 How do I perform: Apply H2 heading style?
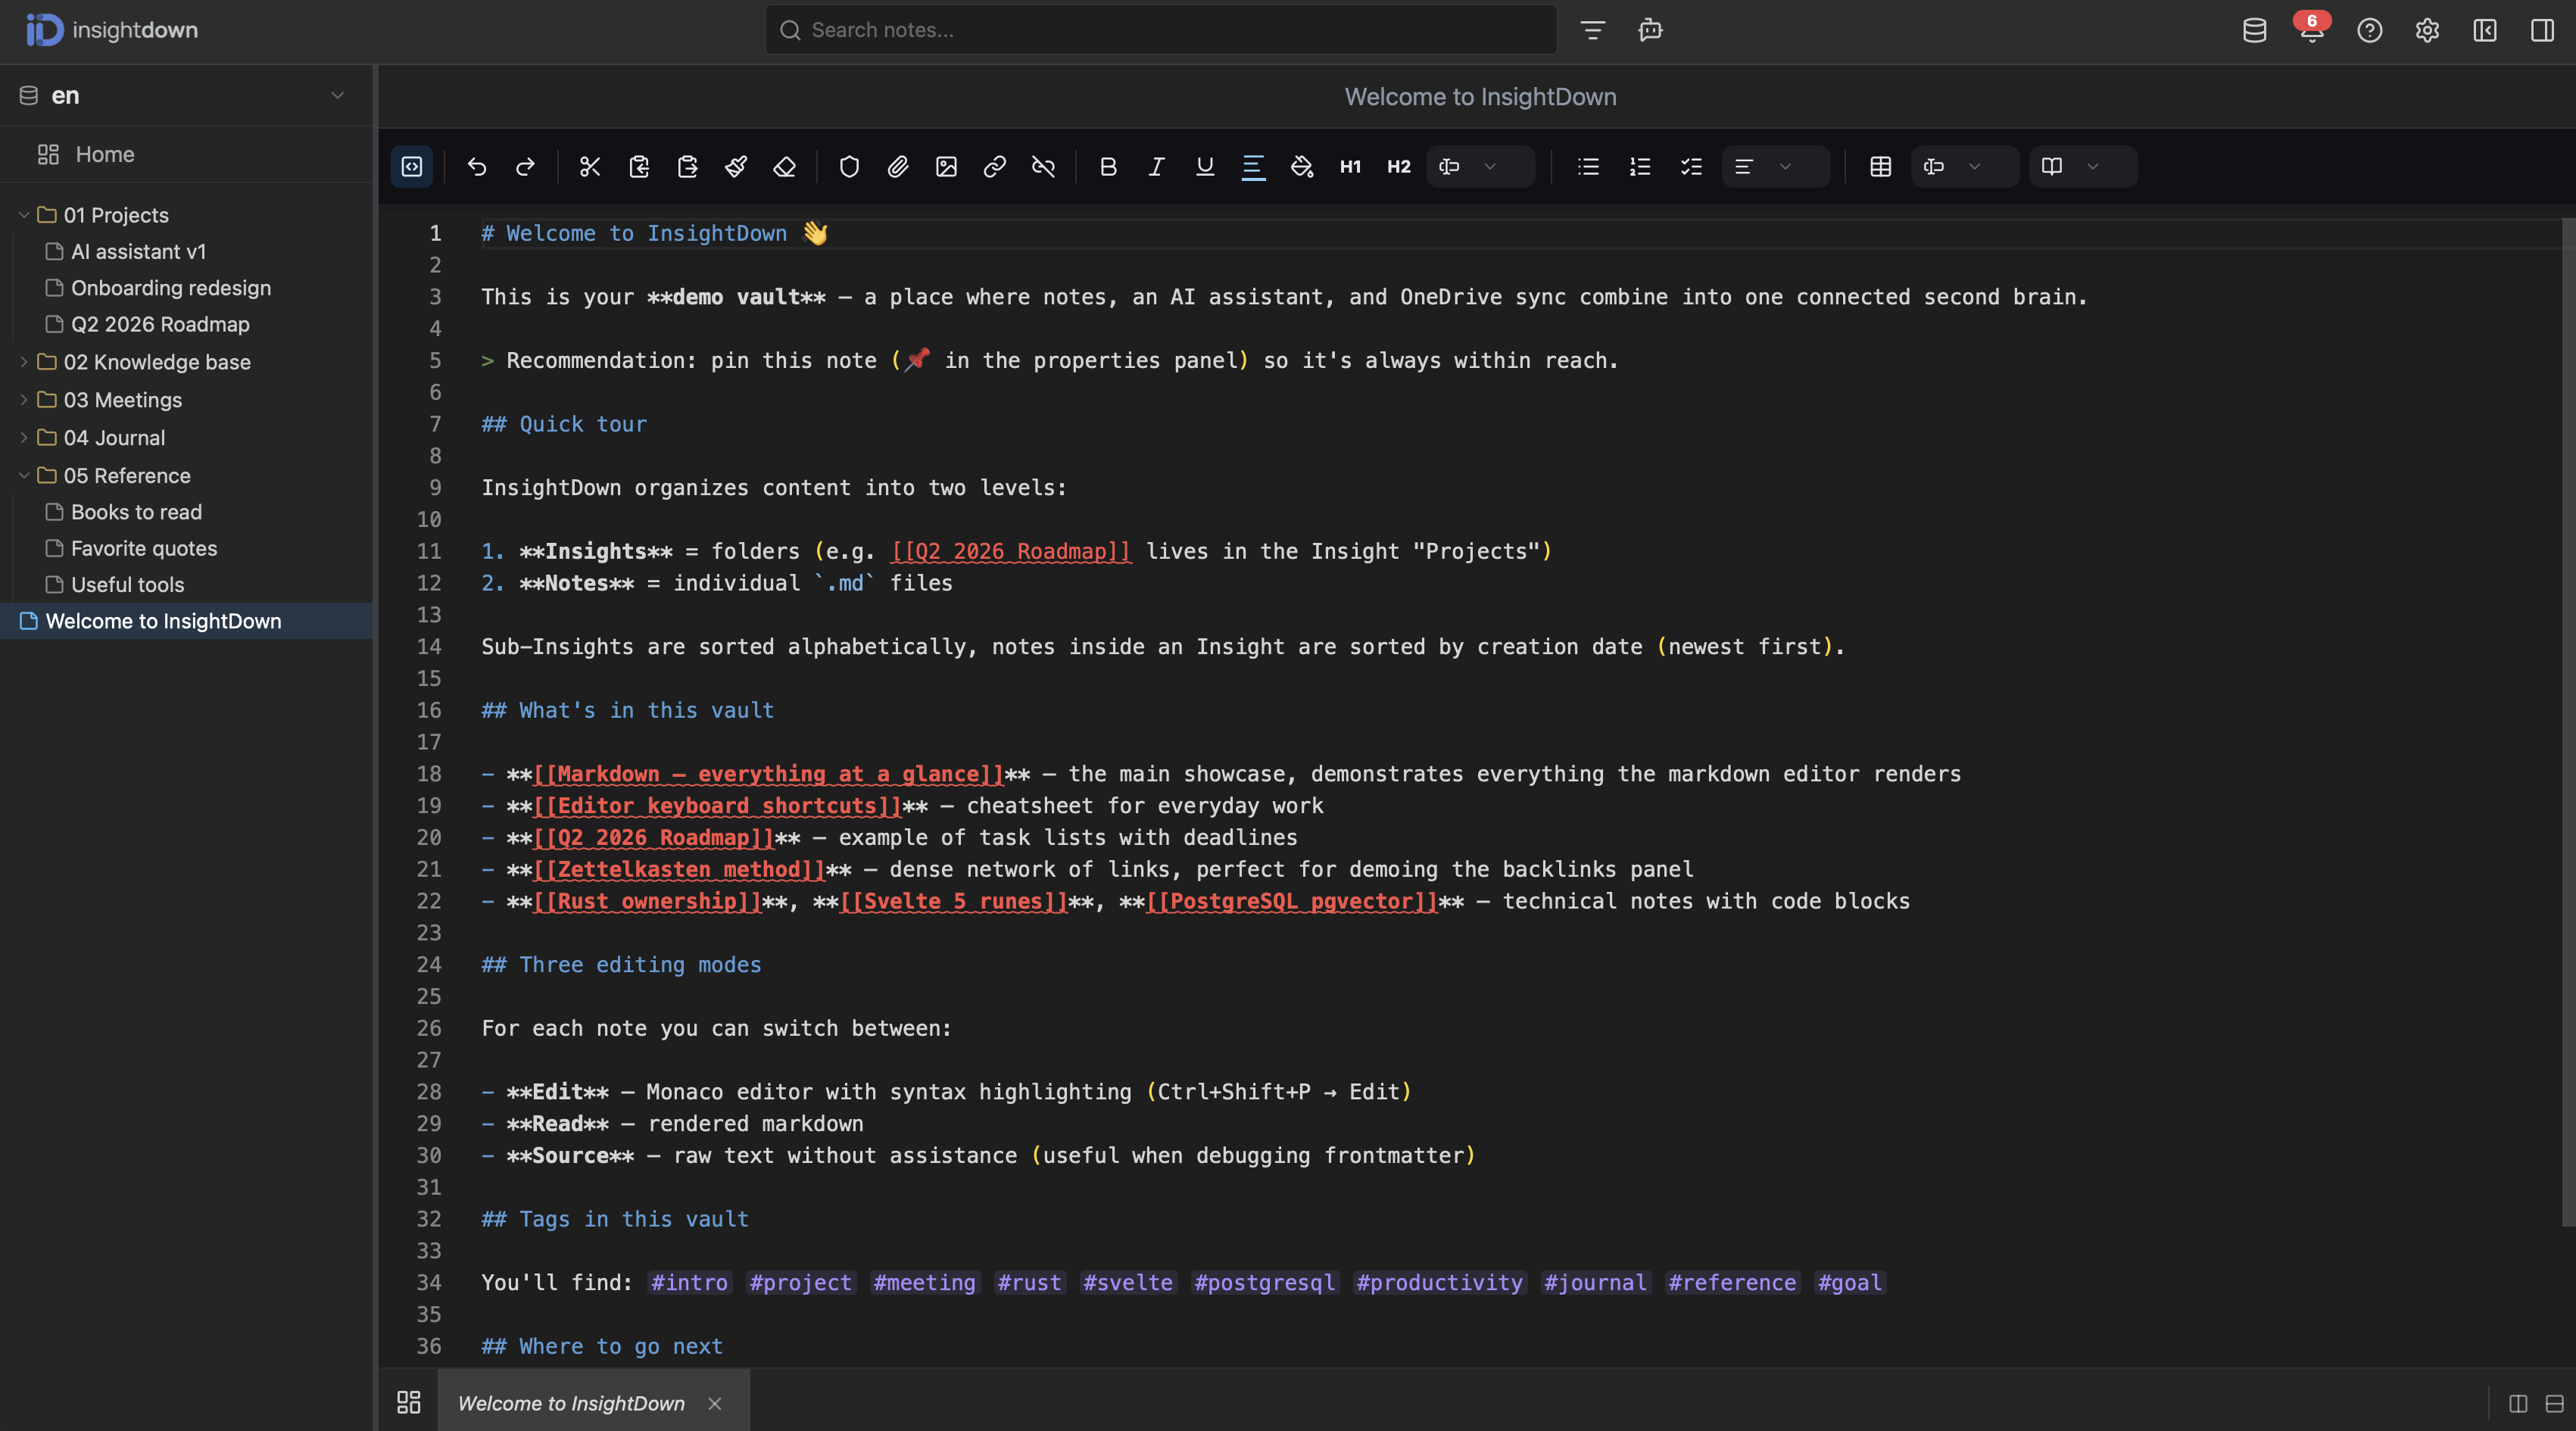pos(1399,167)
